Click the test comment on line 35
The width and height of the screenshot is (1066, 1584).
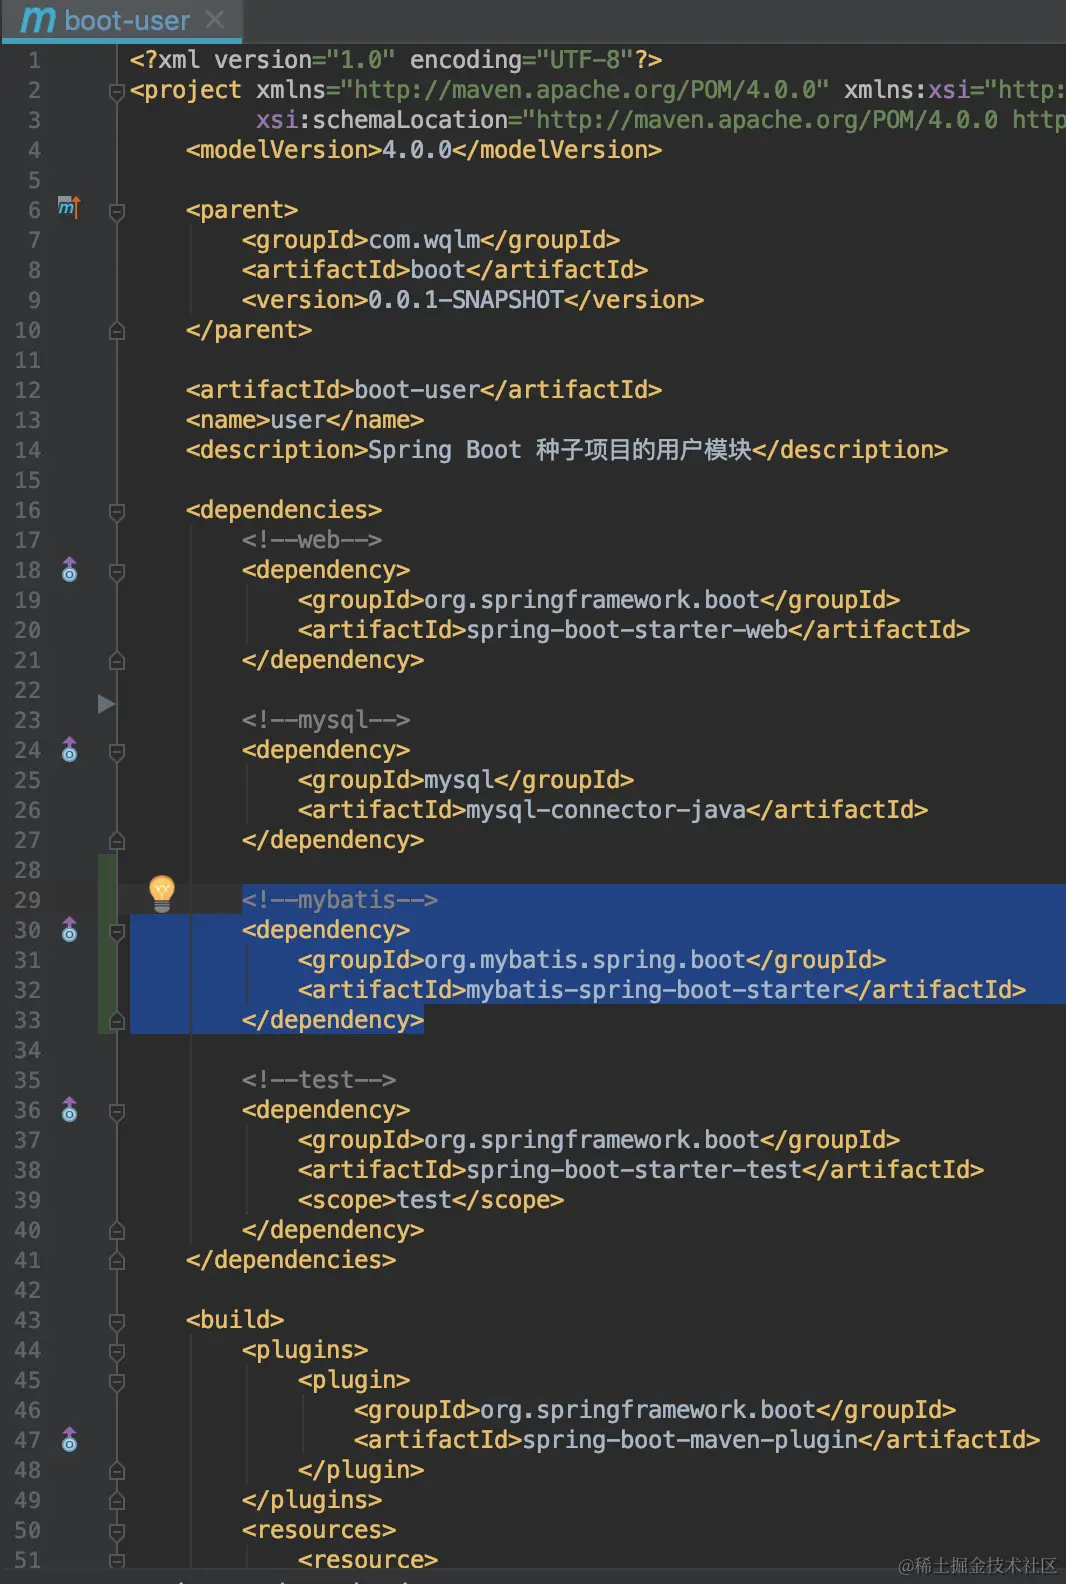click(318, 1080)
